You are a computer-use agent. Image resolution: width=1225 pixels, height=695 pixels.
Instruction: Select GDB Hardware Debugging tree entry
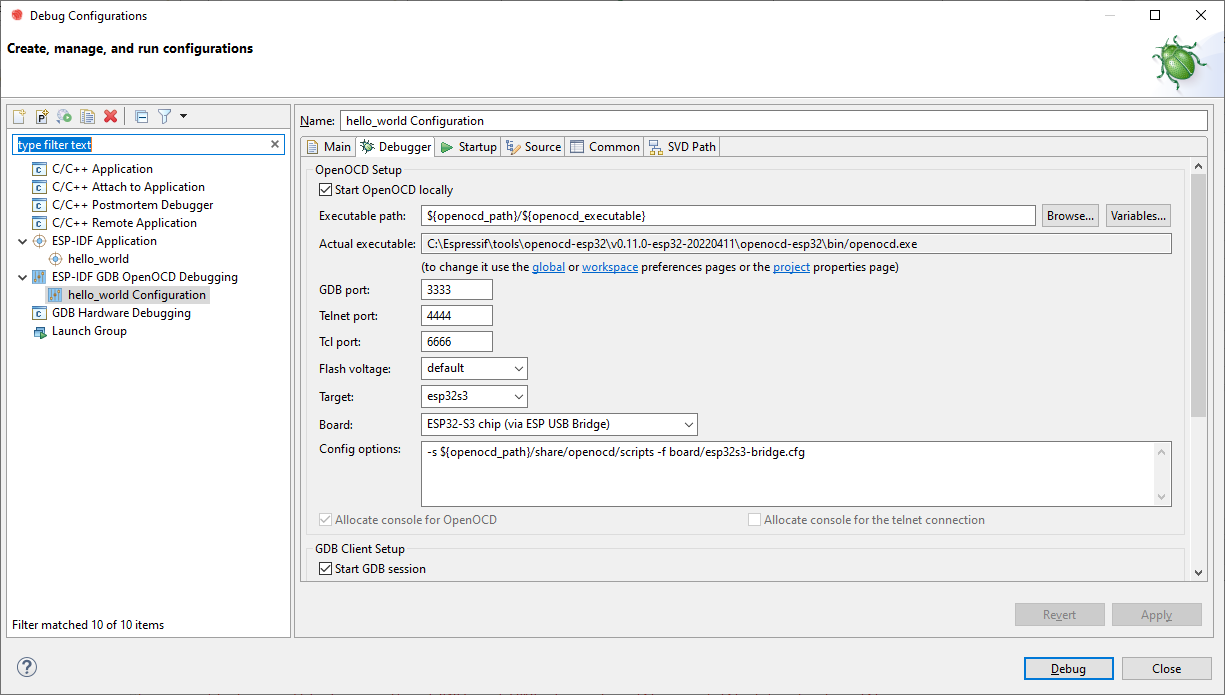pos(121,313)
